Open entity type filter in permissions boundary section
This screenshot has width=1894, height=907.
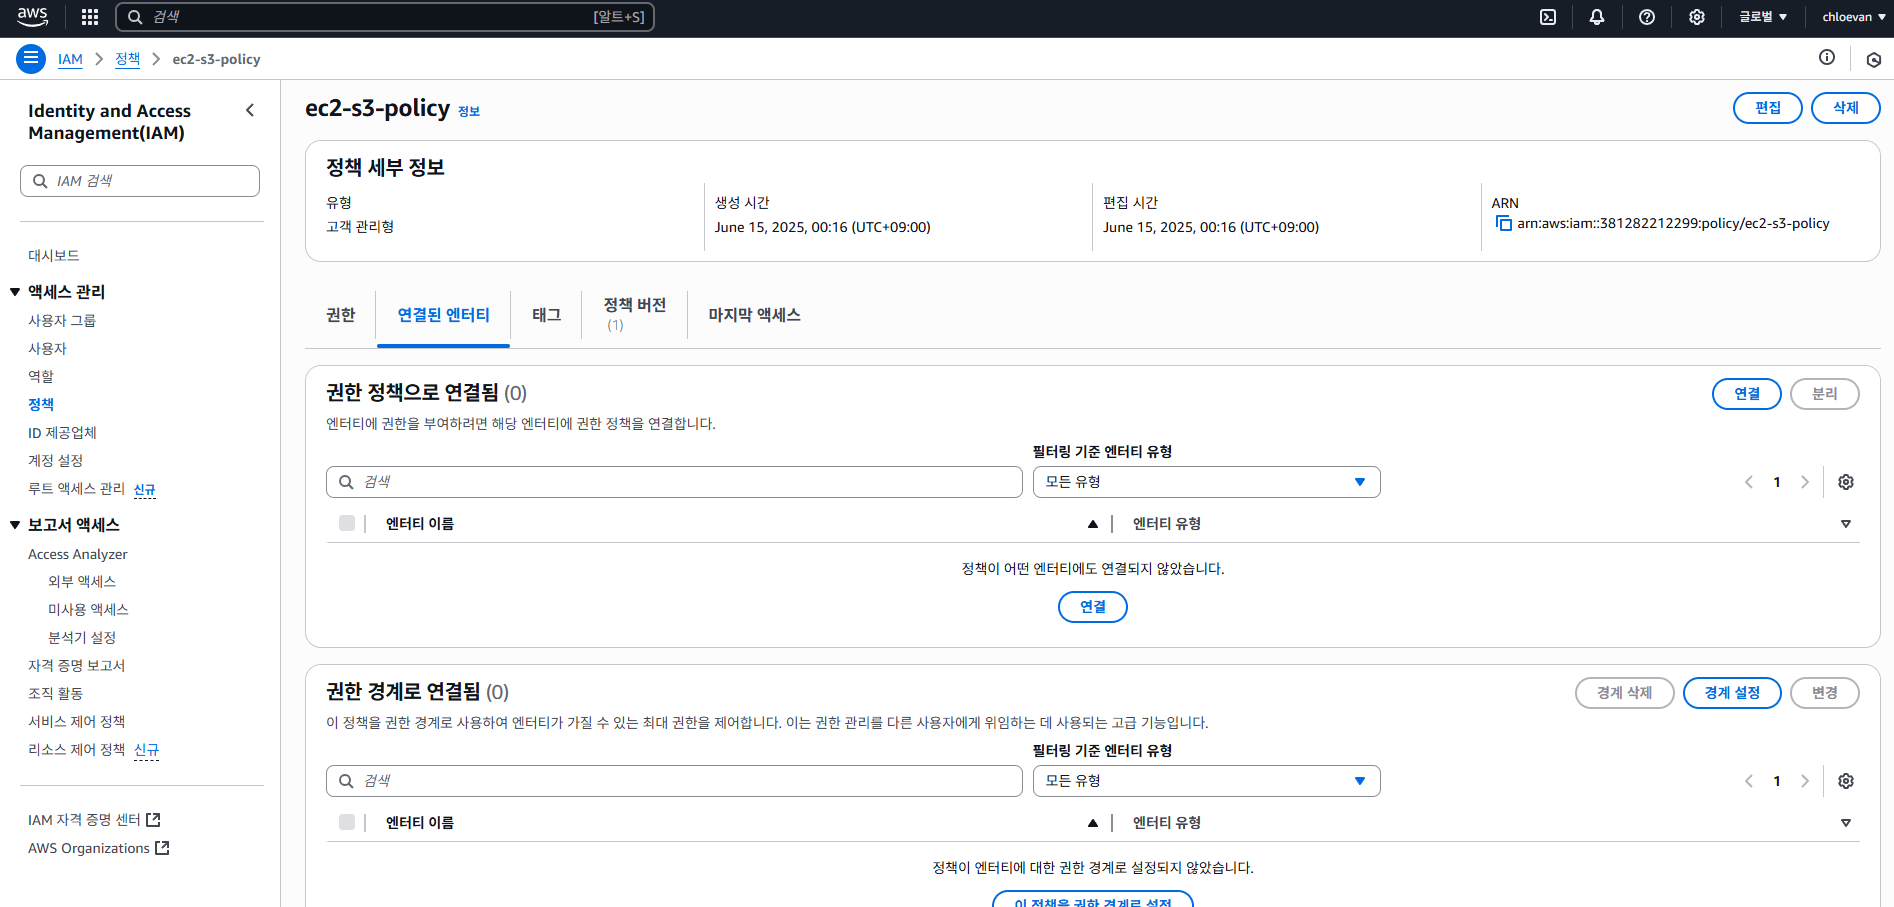(x=1206, y=781)
